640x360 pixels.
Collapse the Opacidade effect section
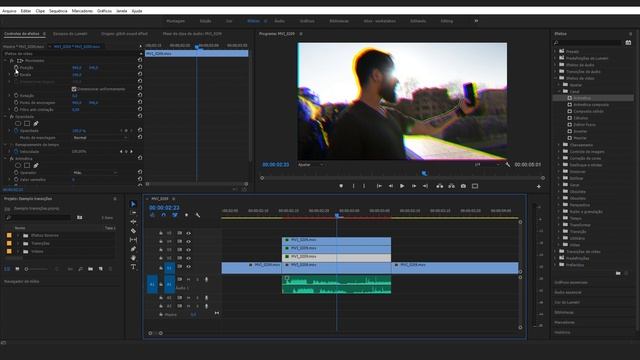[x=6, y=116]
